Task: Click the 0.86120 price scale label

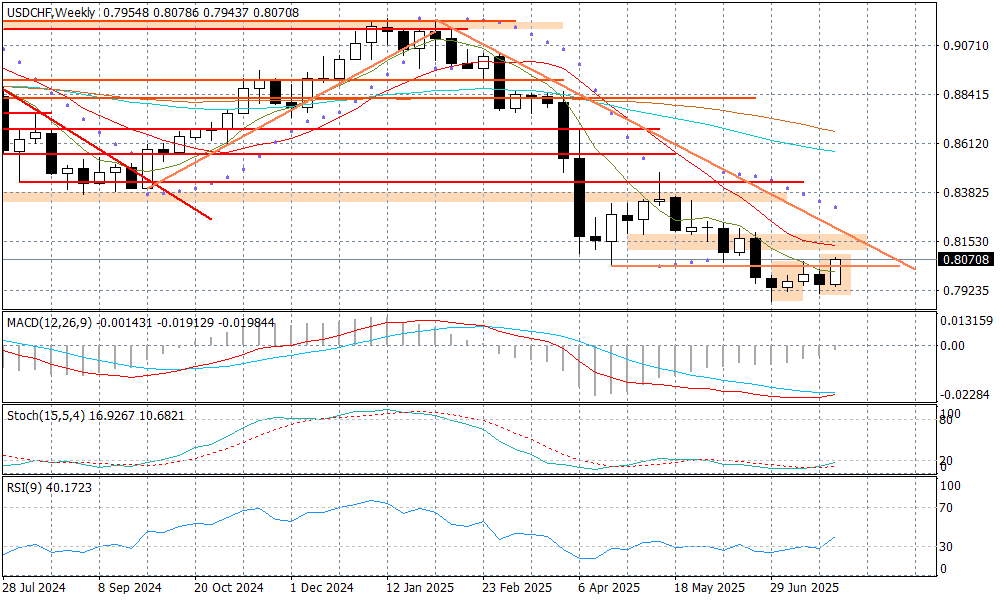Action: pyautogui.click(x=966, y=143)
